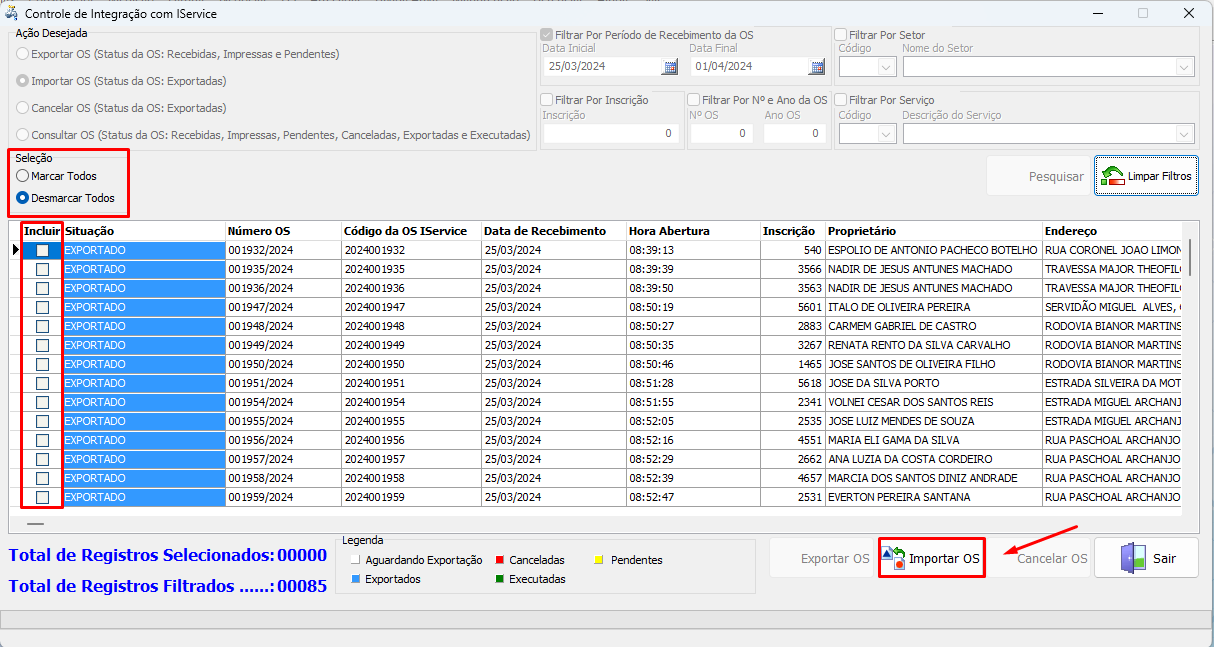Click the Nº OS input field
The image size is (1214, 647).
click(721, 134)
